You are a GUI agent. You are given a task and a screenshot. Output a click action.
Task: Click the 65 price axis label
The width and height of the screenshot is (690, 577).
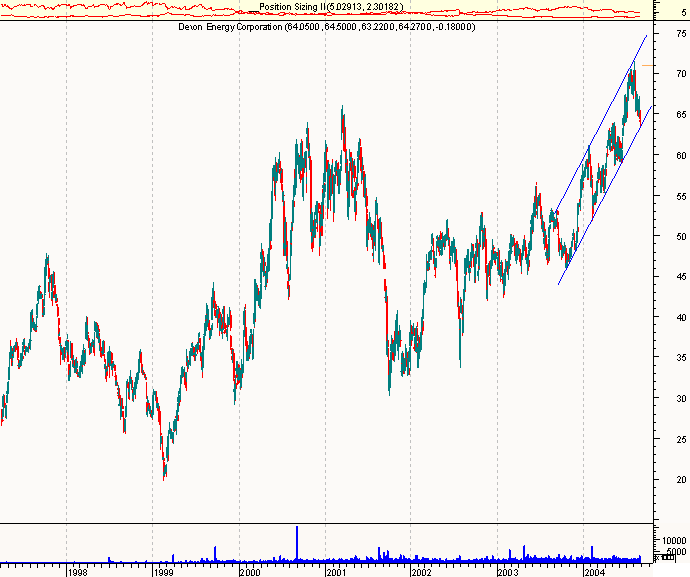681,114
